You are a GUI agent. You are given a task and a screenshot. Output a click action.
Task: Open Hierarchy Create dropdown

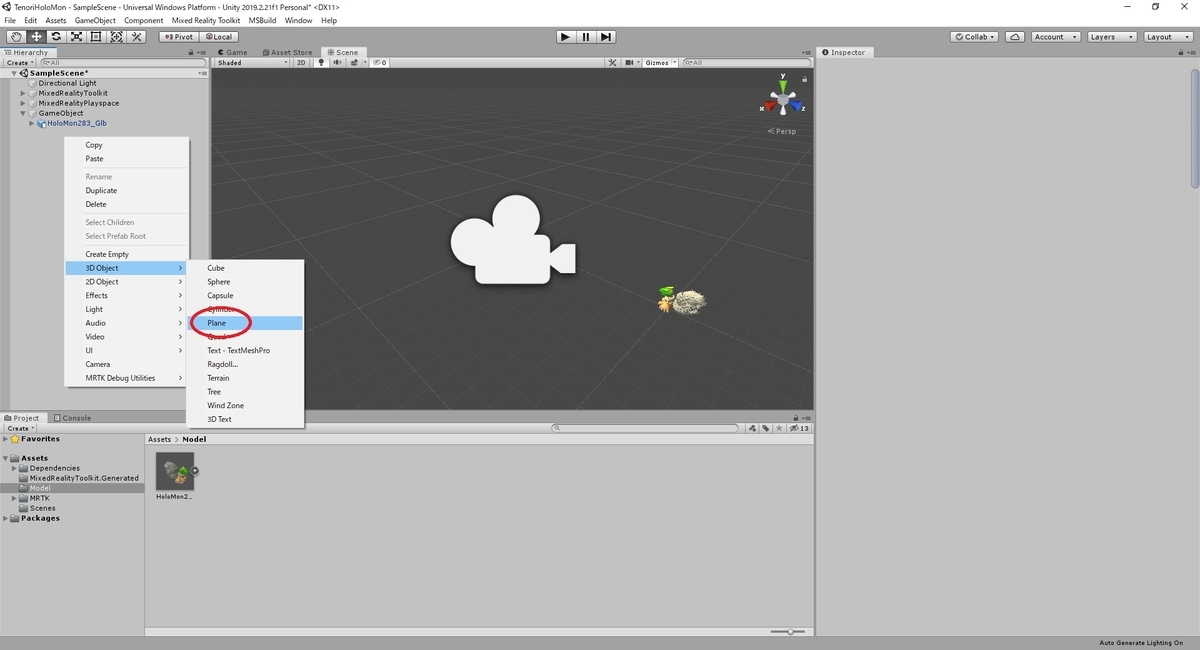tap(19, 63)
